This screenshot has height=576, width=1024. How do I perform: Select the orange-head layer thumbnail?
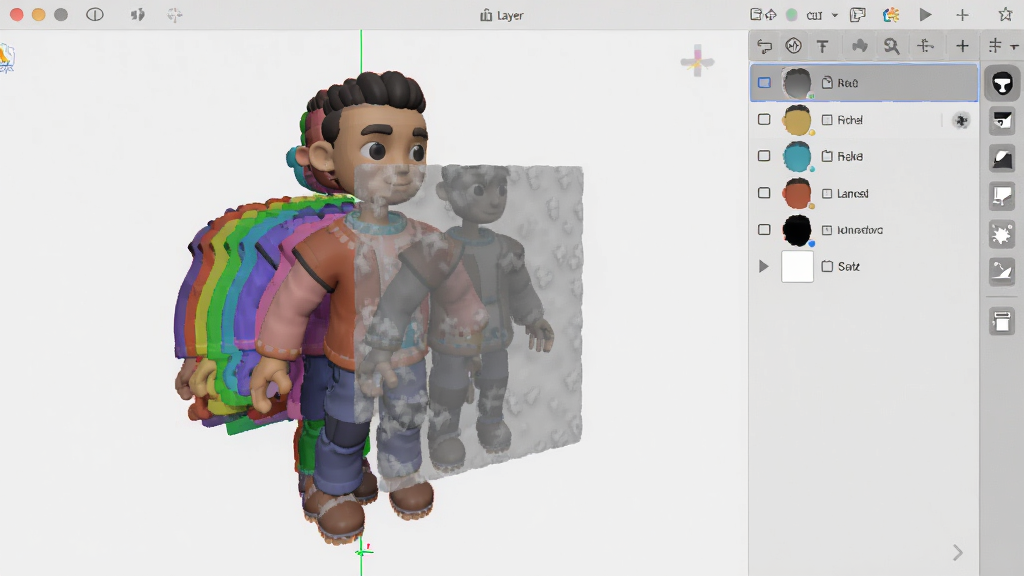tap(797, 193)
